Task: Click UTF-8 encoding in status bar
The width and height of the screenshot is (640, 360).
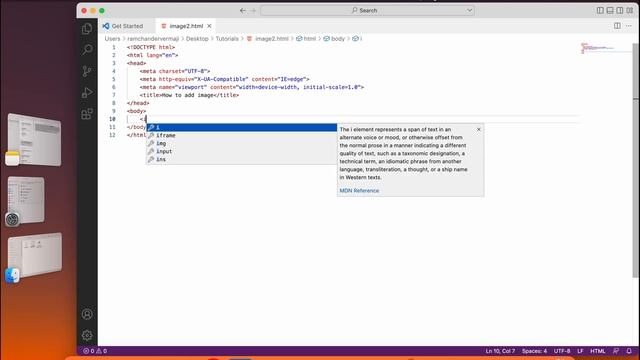Action: 562,351
